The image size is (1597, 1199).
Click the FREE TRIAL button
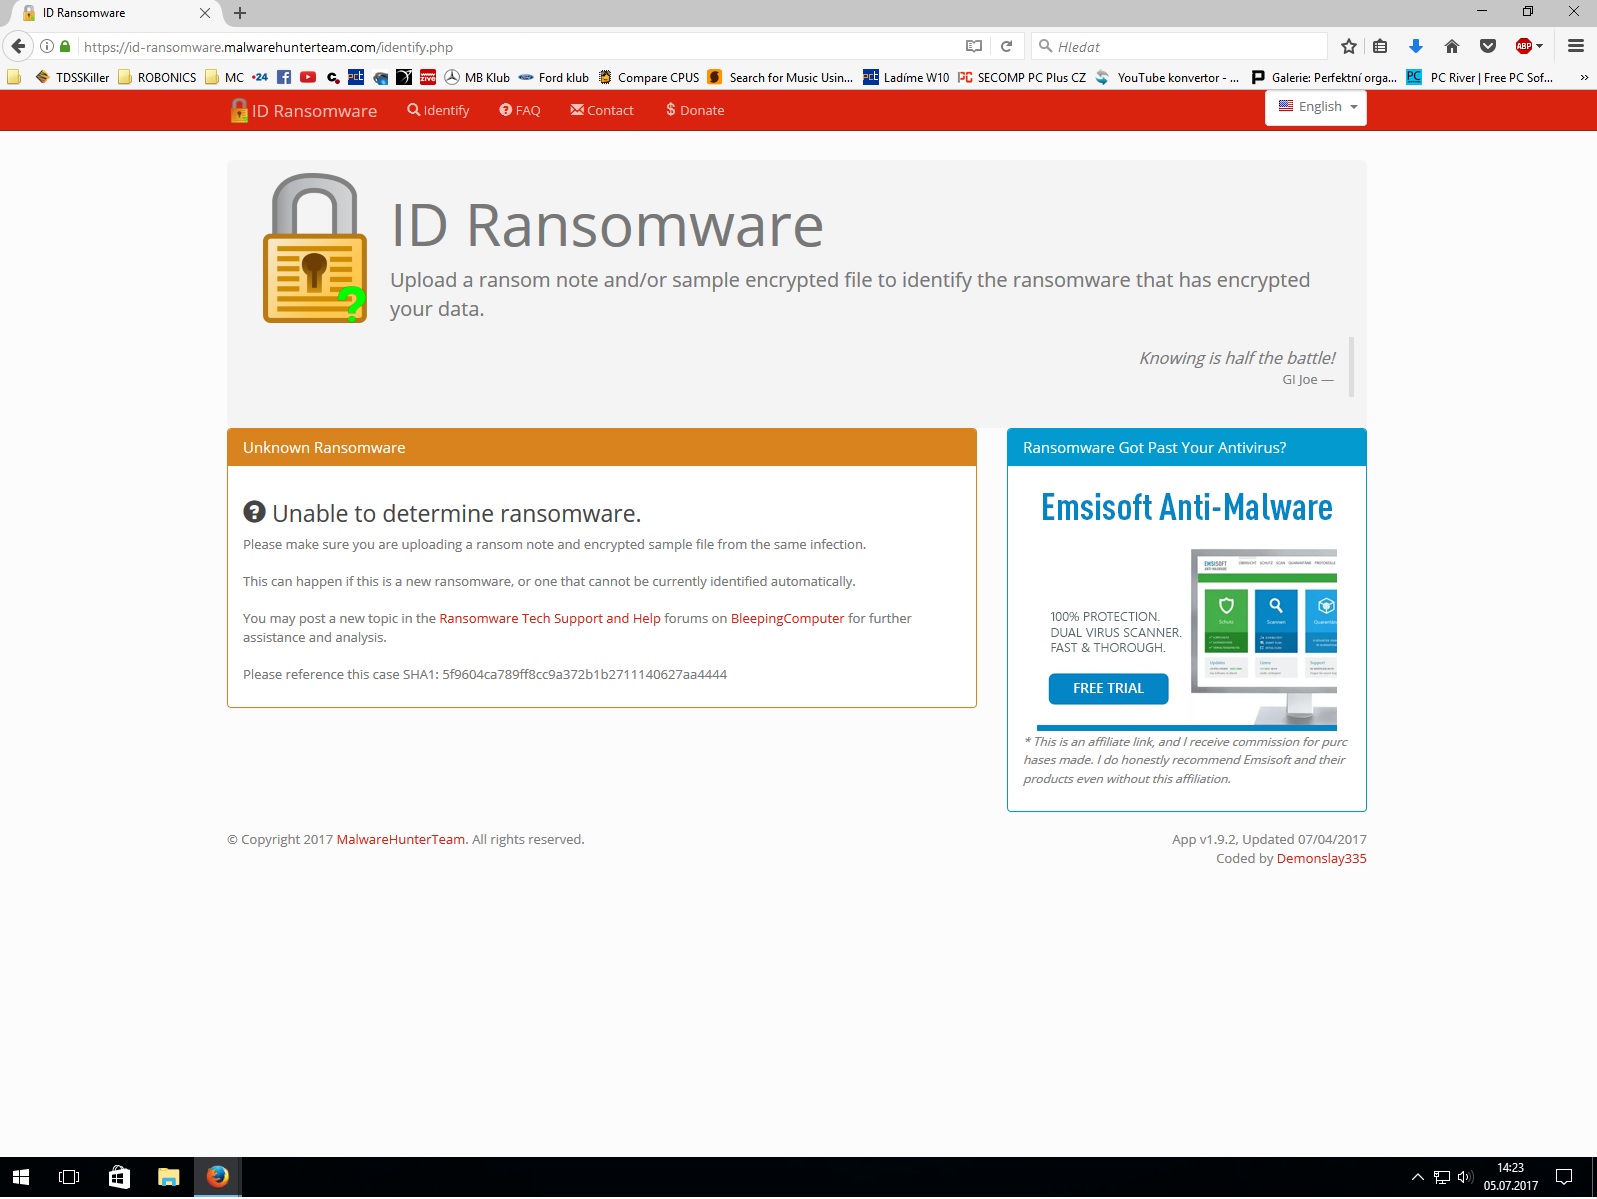1108,688
